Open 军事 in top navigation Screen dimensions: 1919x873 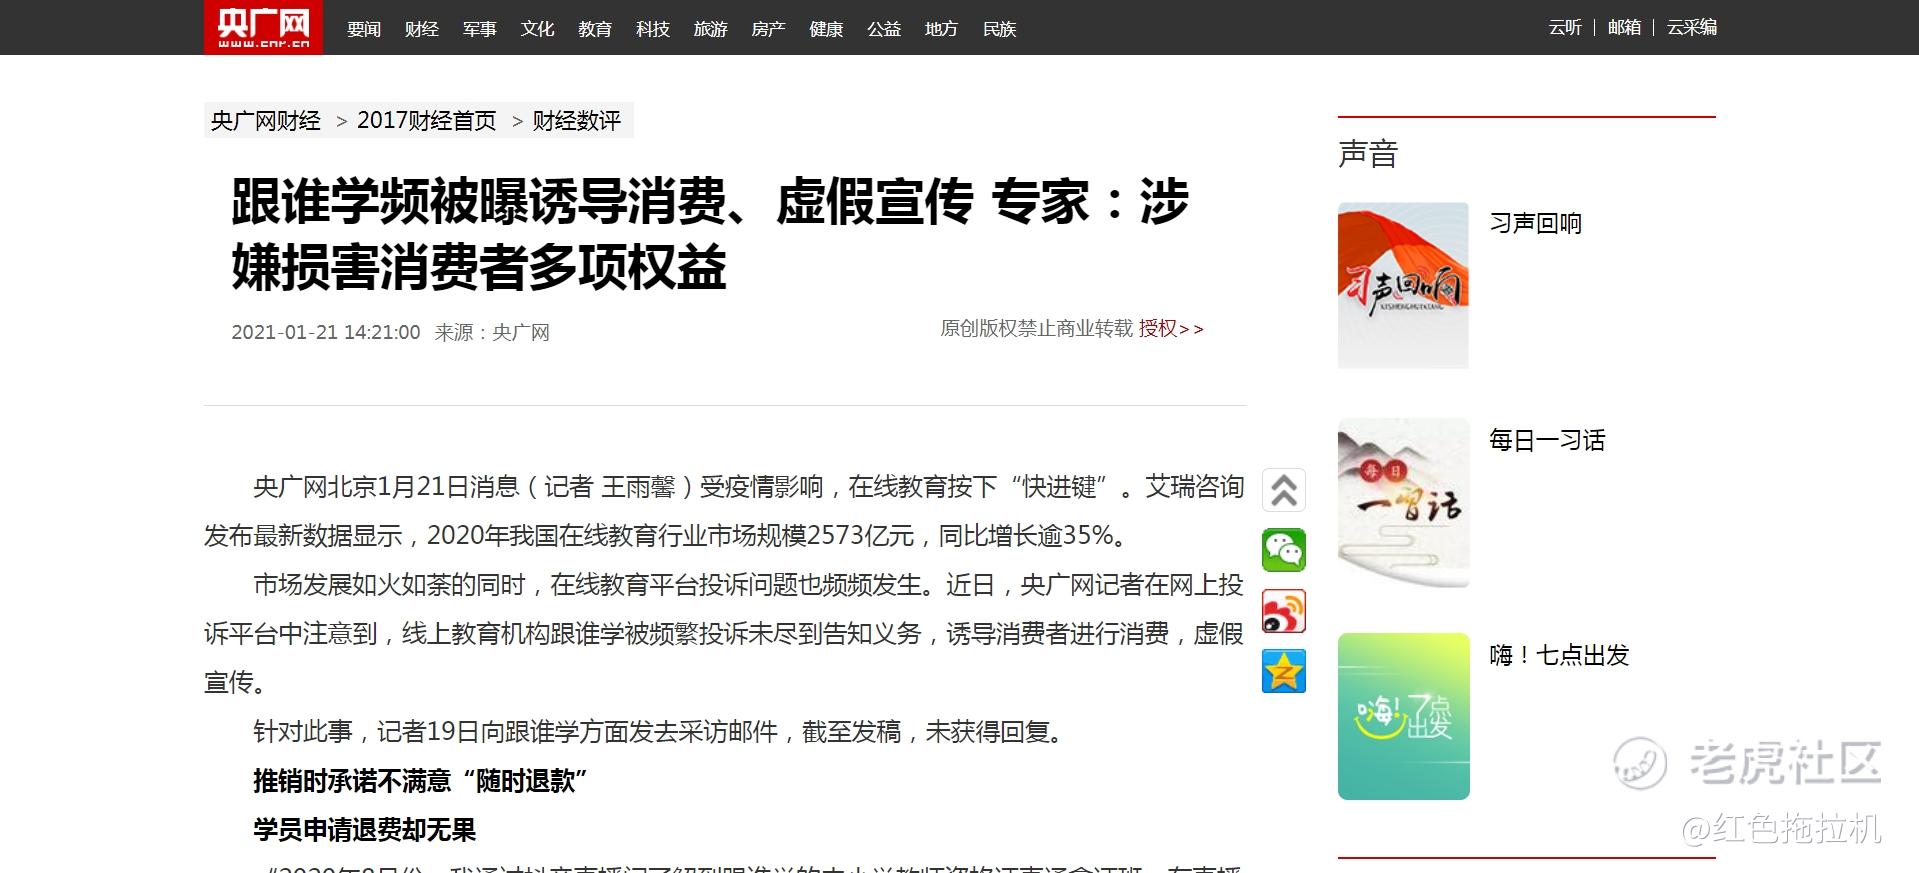pyautogui.click(x=480, y=29)
